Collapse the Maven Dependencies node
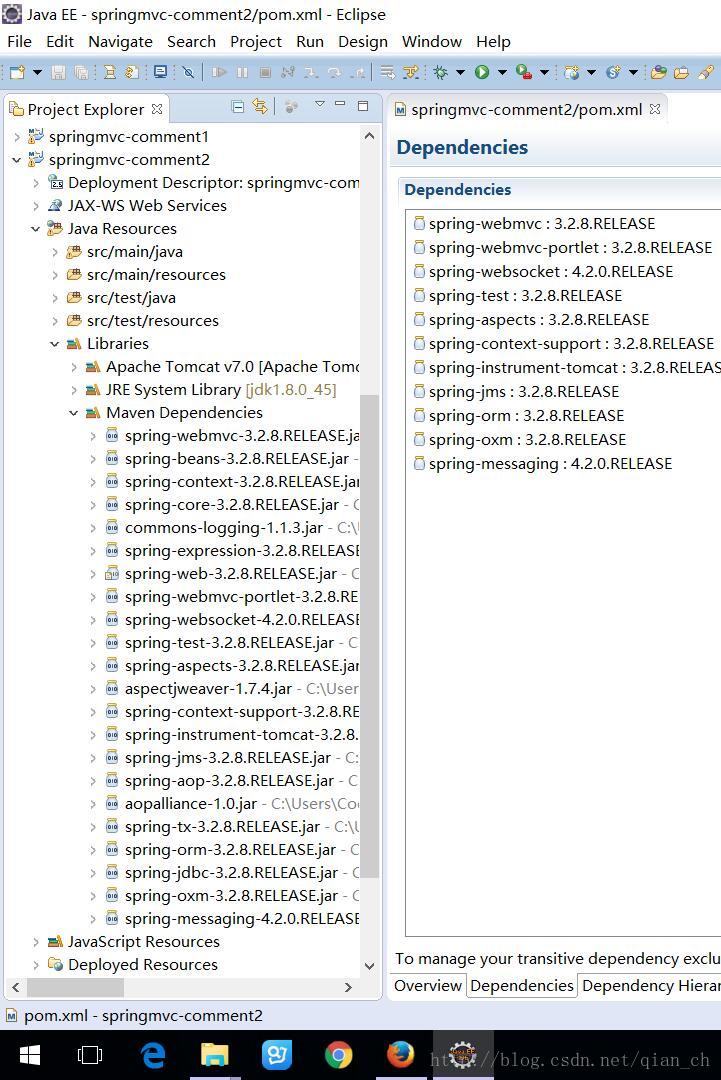 [74, 413]
